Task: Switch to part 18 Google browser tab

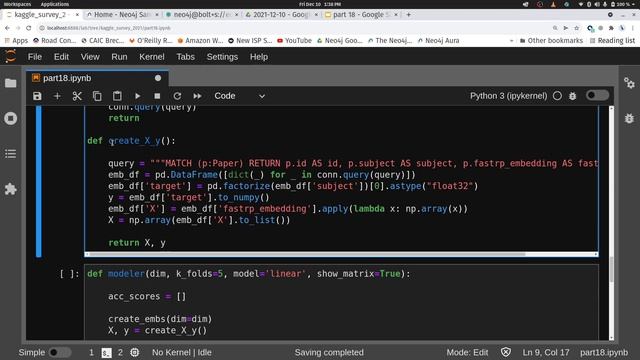Action: 361,15
